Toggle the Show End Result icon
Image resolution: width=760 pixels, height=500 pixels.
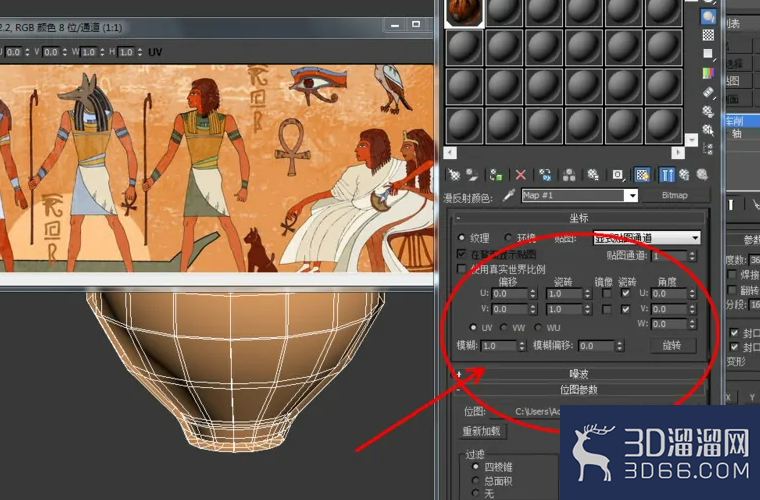click(x=666, y=174)
